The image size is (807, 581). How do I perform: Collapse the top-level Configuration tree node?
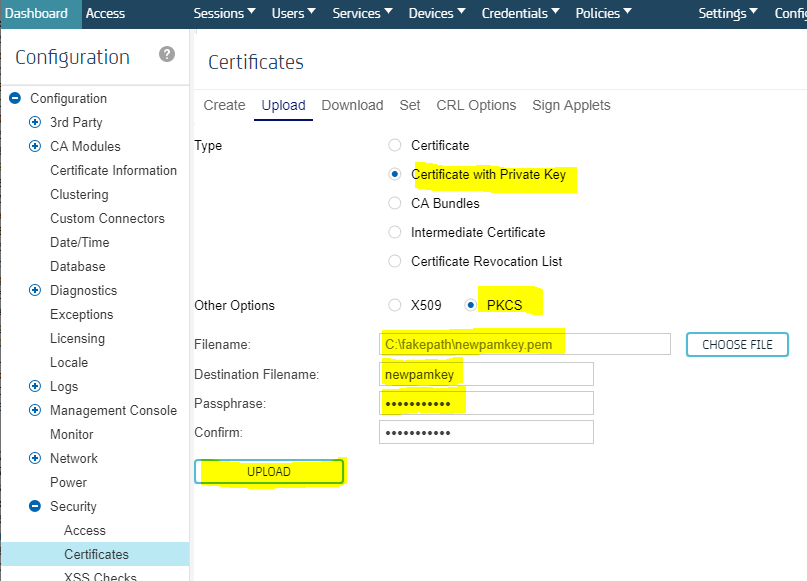[15, 98]
